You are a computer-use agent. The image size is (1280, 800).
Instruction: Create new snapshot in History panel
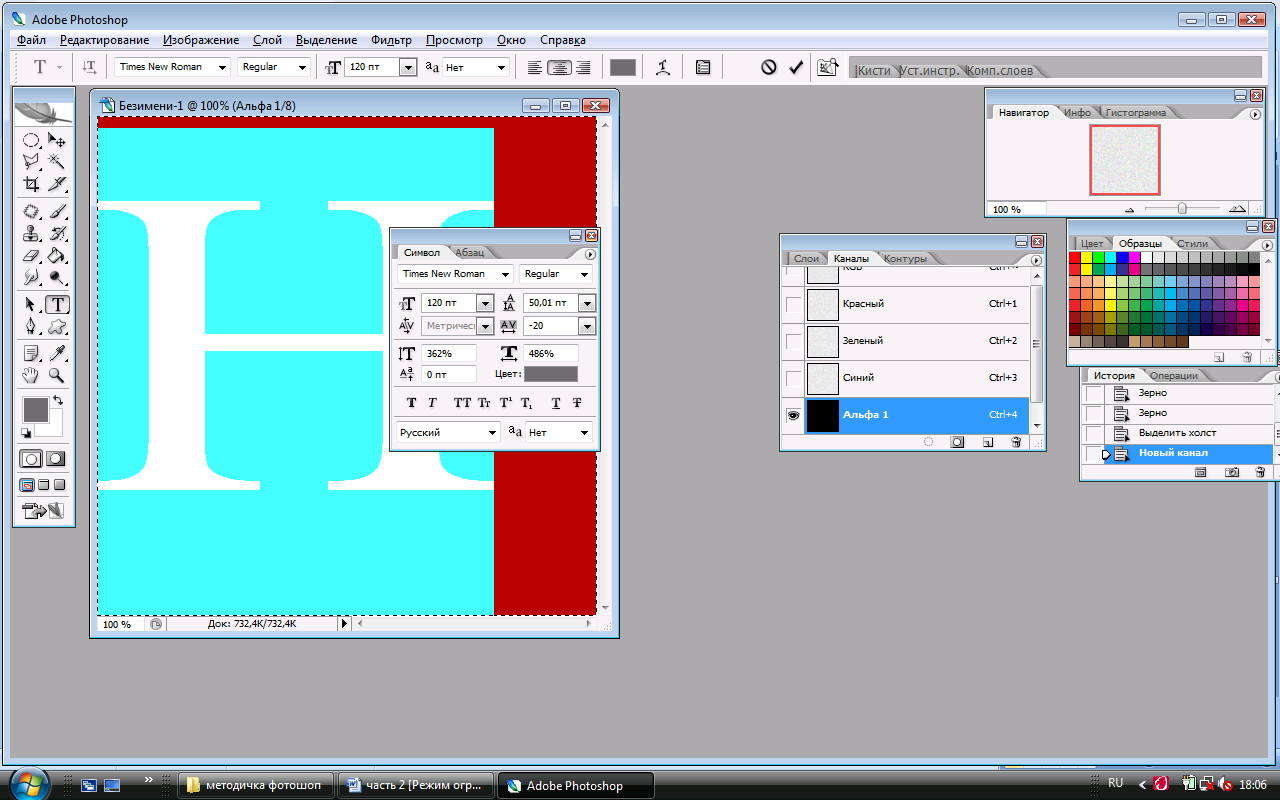[1232, 471]
